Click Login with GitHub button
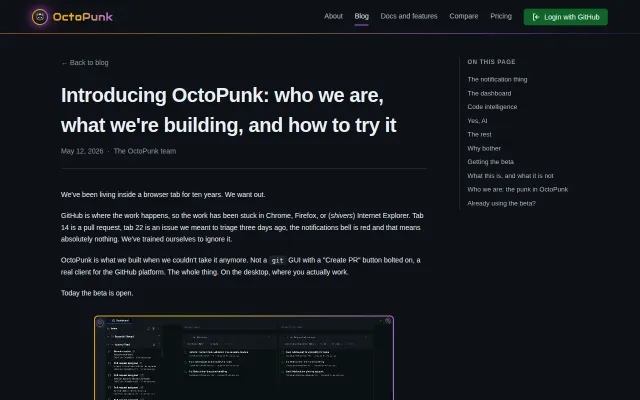Viewport: 640px width, 400px height. [x=565, y=17]
